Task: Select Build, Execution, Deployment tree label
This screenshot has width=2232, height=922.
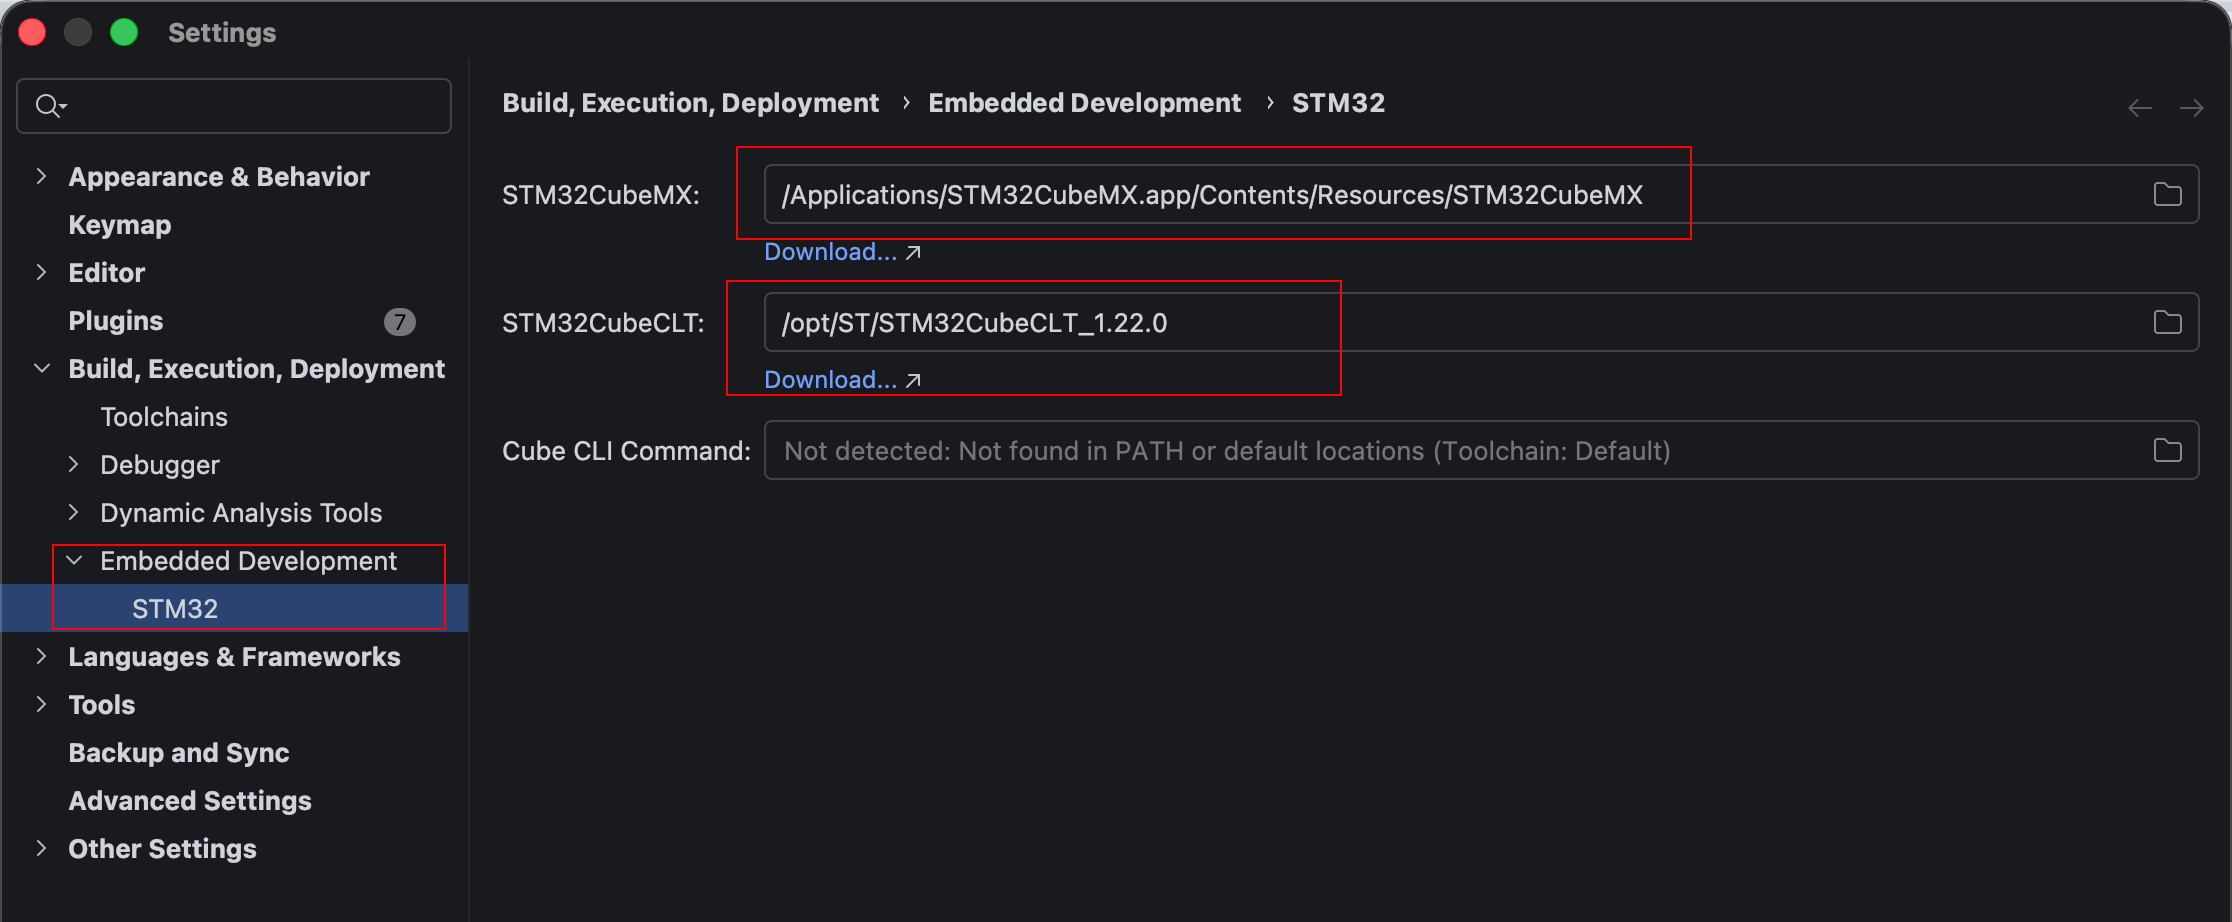Action: click(256, 369)
